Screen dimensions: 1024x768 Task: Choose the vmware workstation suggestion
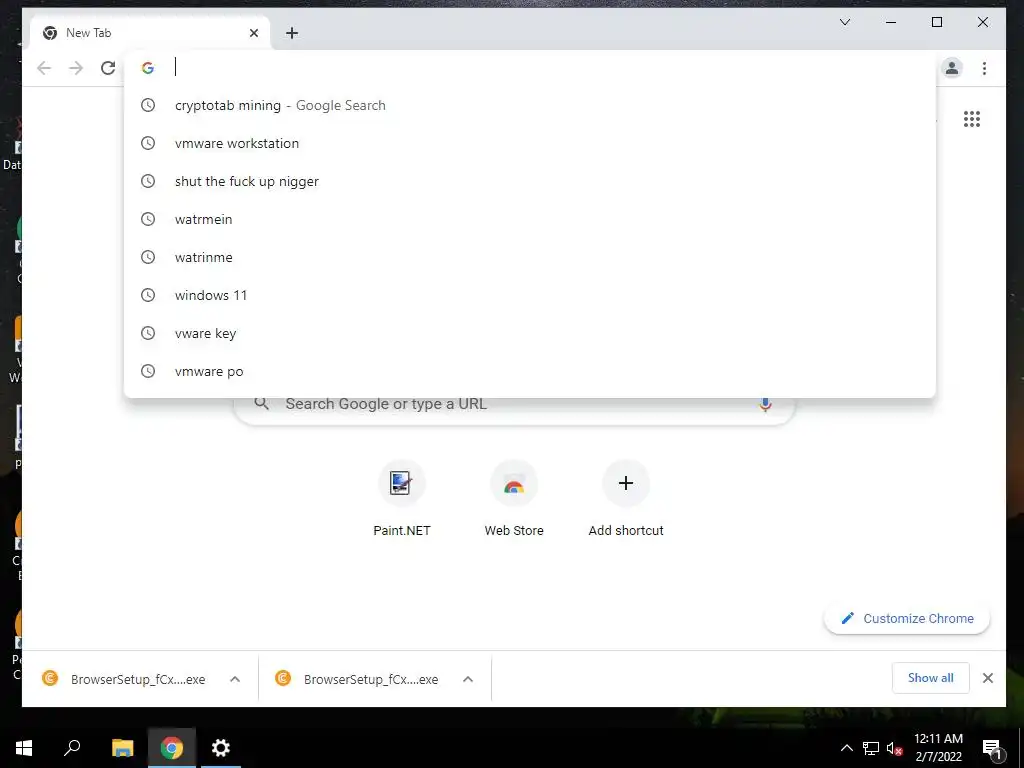530,143
